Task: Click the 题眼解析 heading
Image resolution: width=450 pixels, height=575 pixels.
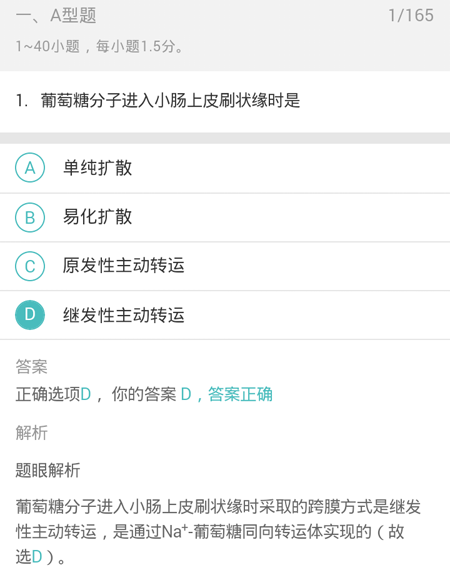Action: pos(48,470)
